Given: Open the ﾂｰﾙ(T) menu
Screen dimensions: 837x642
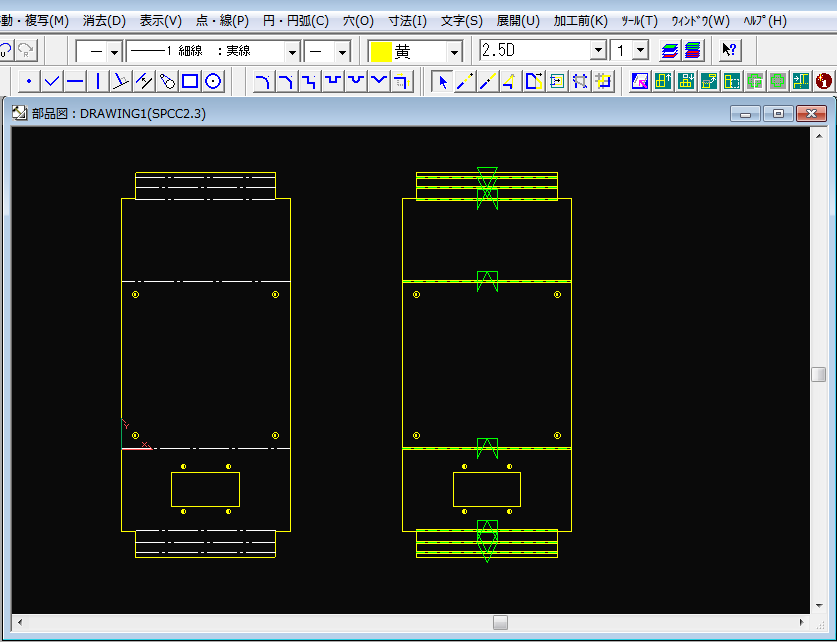Looking at the screenshot, I should [x=639, y=21].
